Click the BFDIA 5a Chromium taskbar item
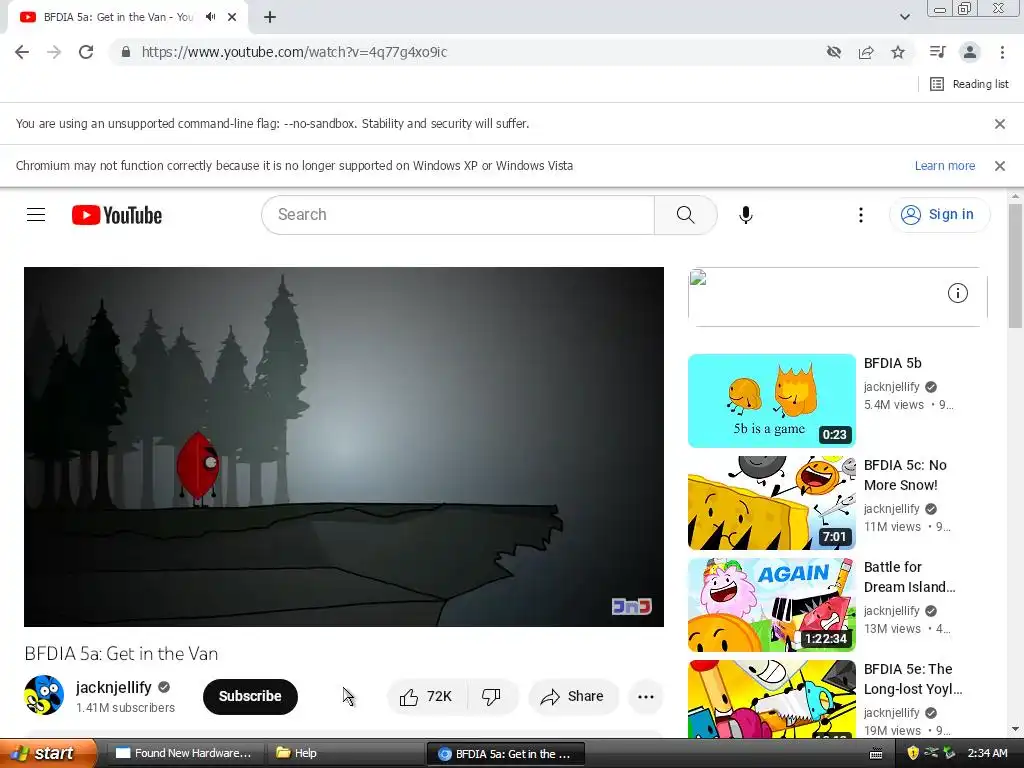Screen dimensions: 1024x768 [x=505, y=754]
